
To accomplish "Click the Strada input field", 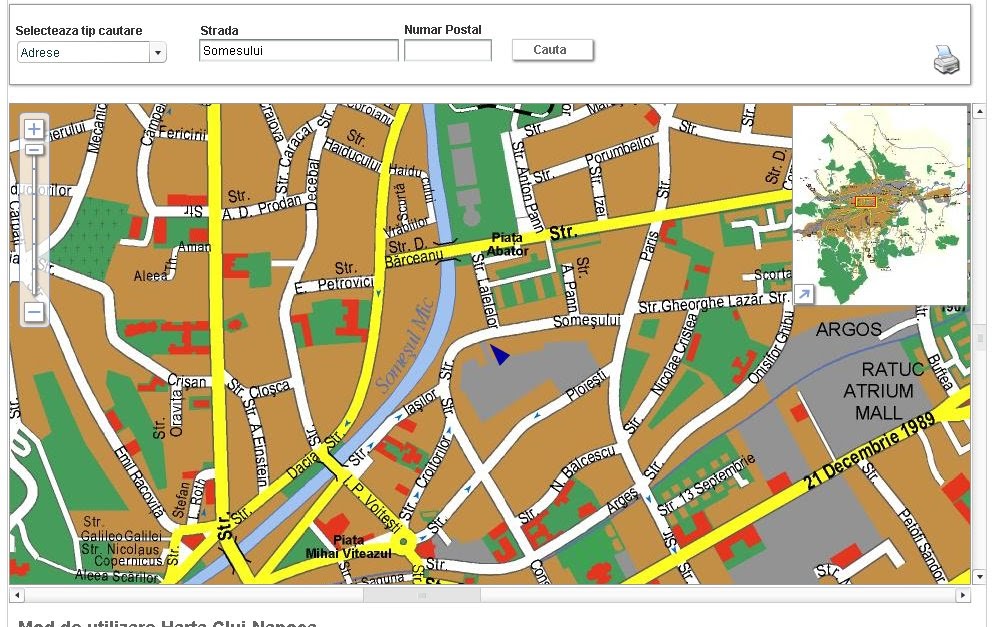I will click(x=299, y=51).
